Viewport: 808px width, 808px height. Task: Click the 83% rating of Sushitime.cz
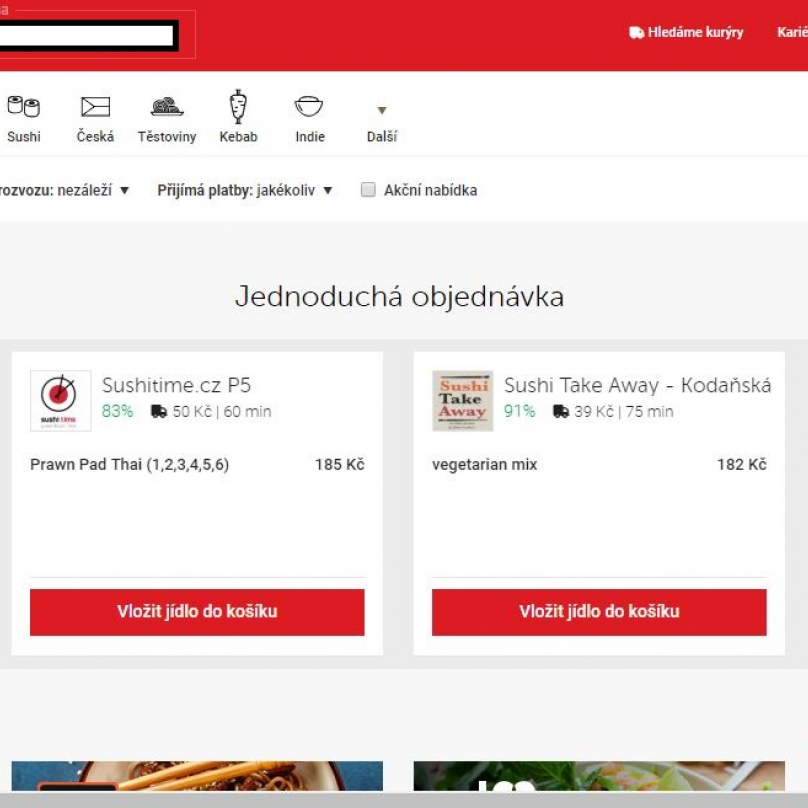(x=117, y=411)
